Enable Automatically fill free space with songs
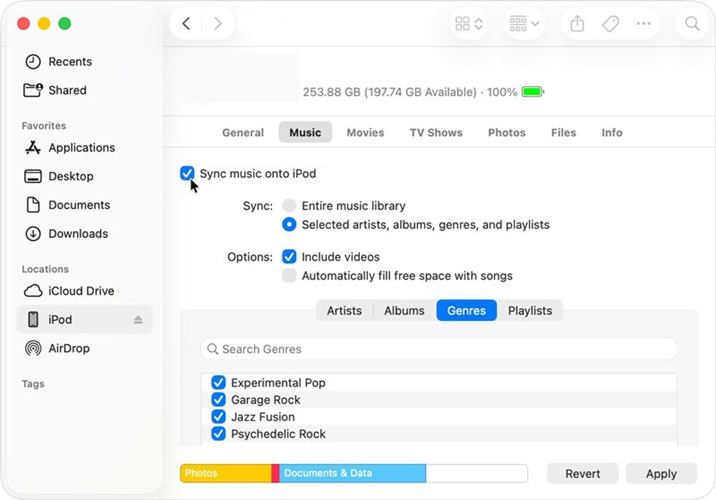 [x=289, y=276]
